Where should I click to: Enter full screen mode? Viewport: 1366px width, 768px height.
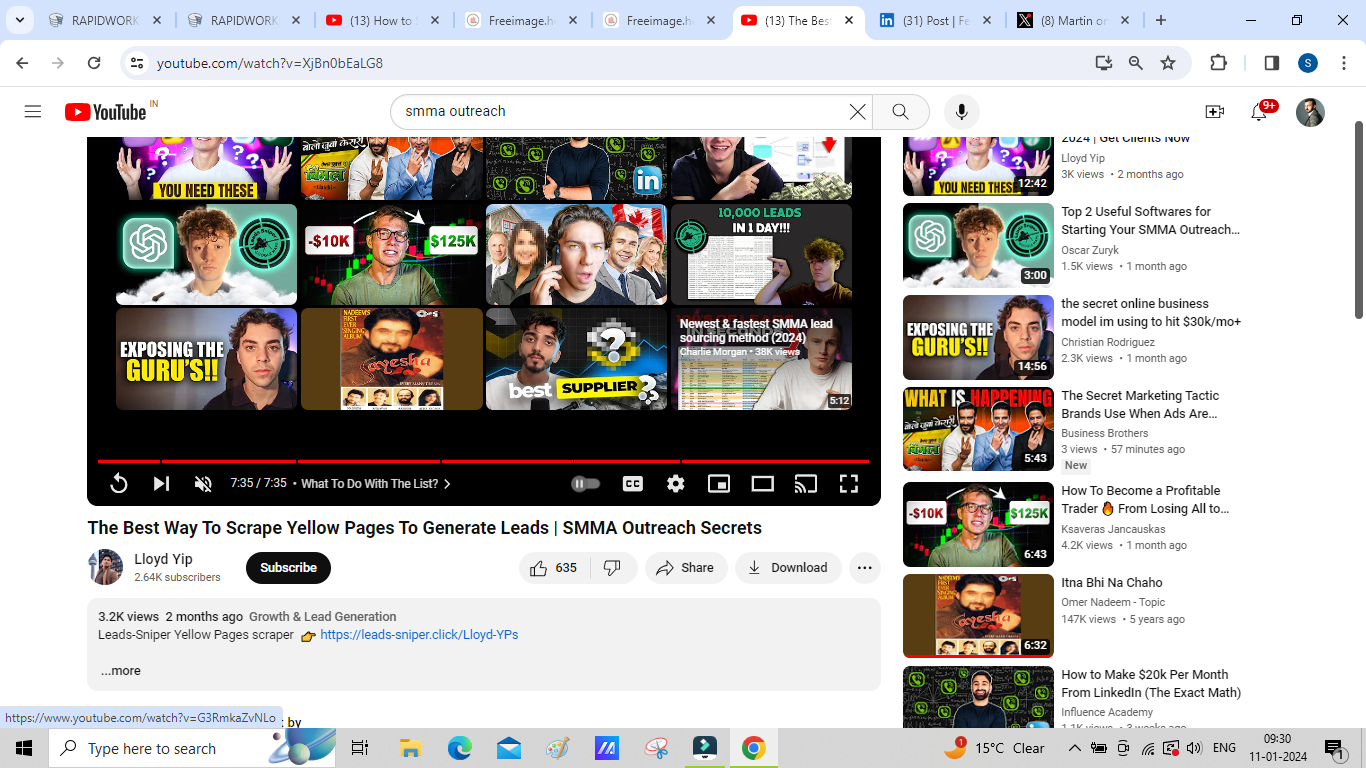(849, 484)
